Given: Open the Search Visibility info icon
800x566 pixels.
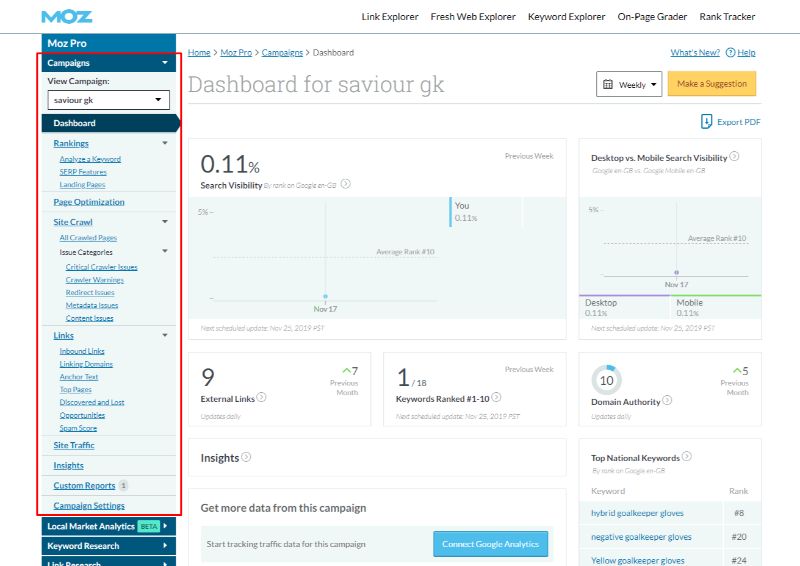Looking at the screenshot, I should [345, 184].
